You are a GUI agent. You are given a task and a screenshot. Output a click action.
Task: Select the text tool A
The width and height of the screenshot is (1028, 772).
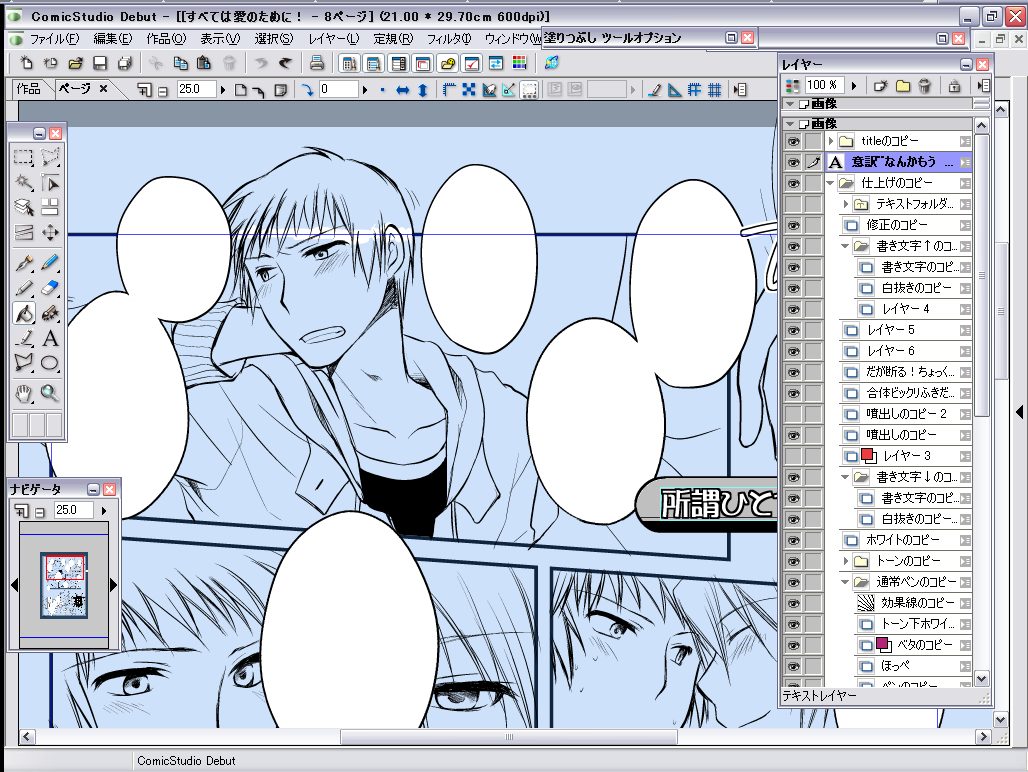pyautogui.click(x=50, y=339)
